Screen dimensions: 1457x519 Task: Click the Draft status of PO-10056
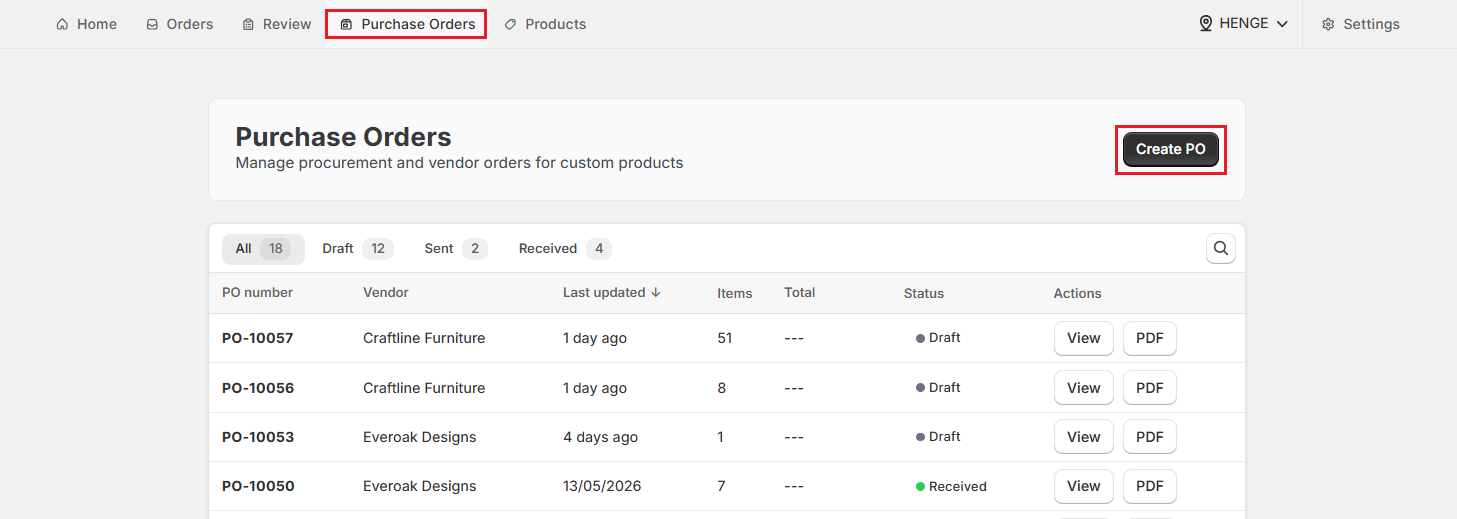pos(938,388)
